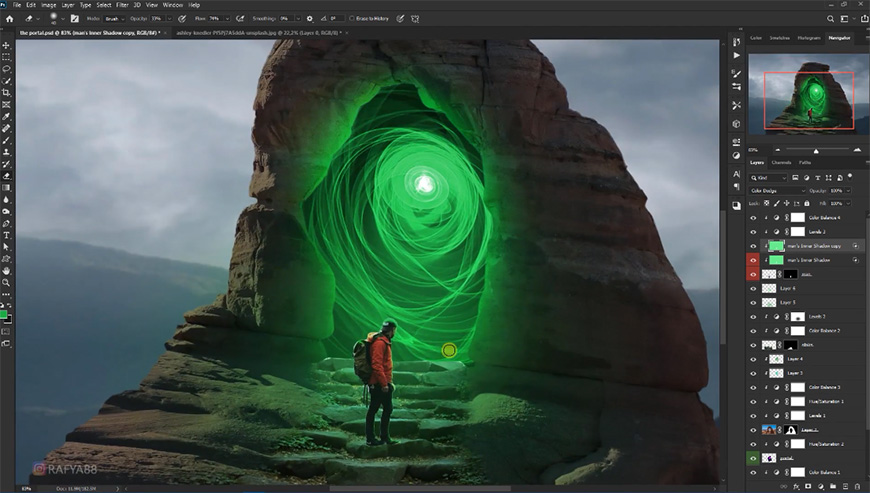Select the Zoom tool
Screen dimensions: 870x493
pos(6,283)
